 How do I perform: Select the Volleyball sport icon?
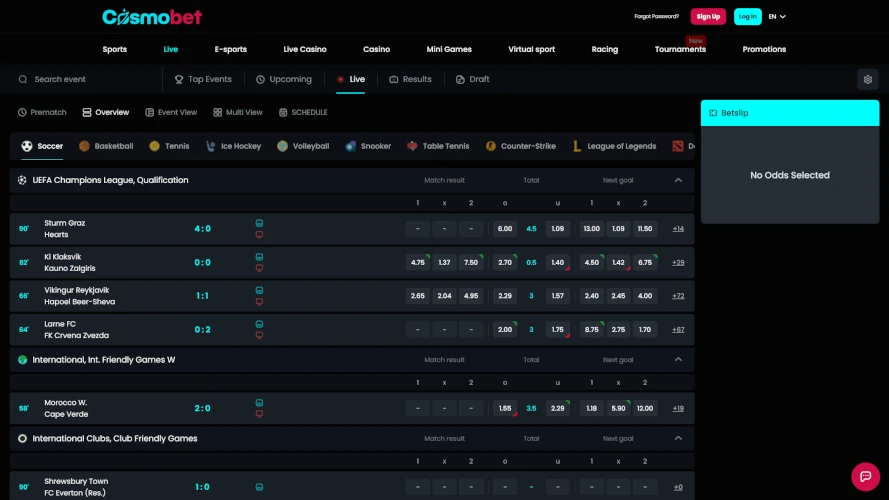click(282, 146)
